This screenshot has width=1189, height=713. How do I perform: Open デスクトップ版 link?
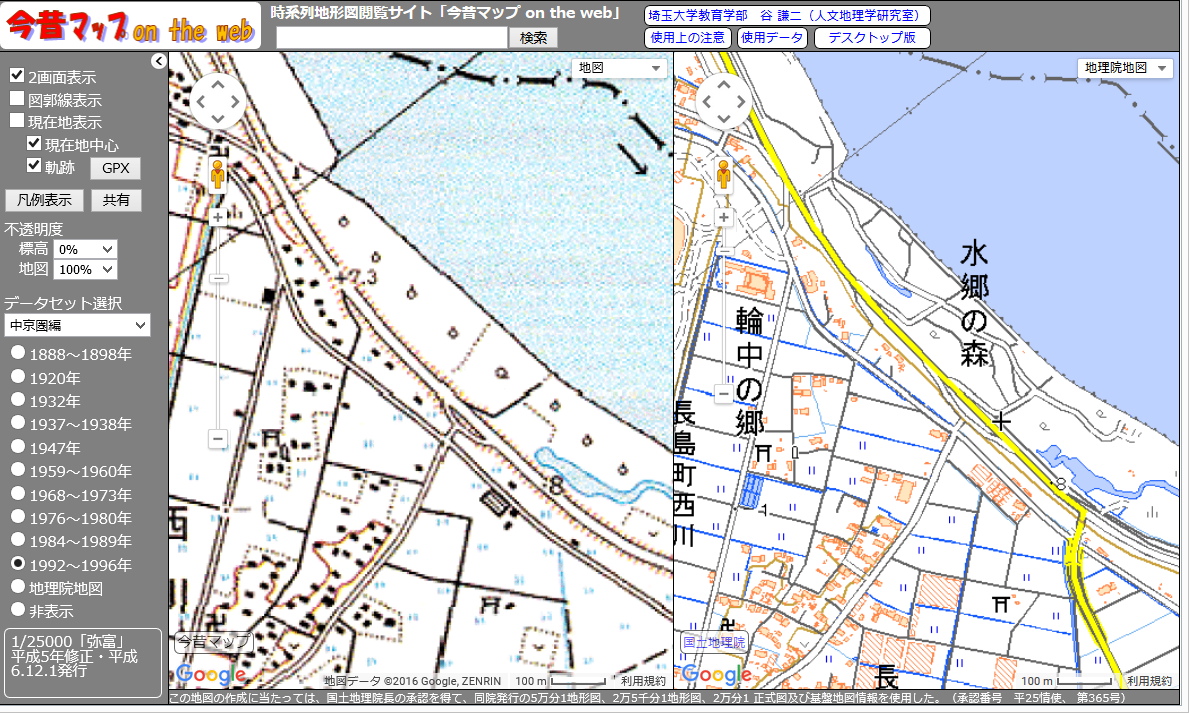pos(872,37)
